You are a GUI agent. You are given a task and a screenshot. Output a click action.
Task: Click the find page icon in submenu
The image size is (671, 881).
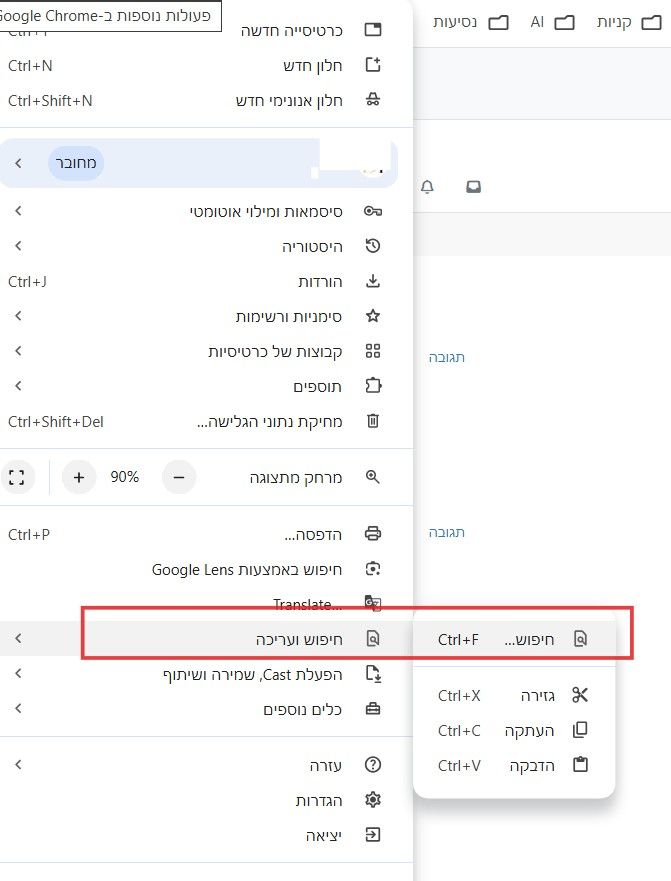pyautogui.click(x=581, y=639)
